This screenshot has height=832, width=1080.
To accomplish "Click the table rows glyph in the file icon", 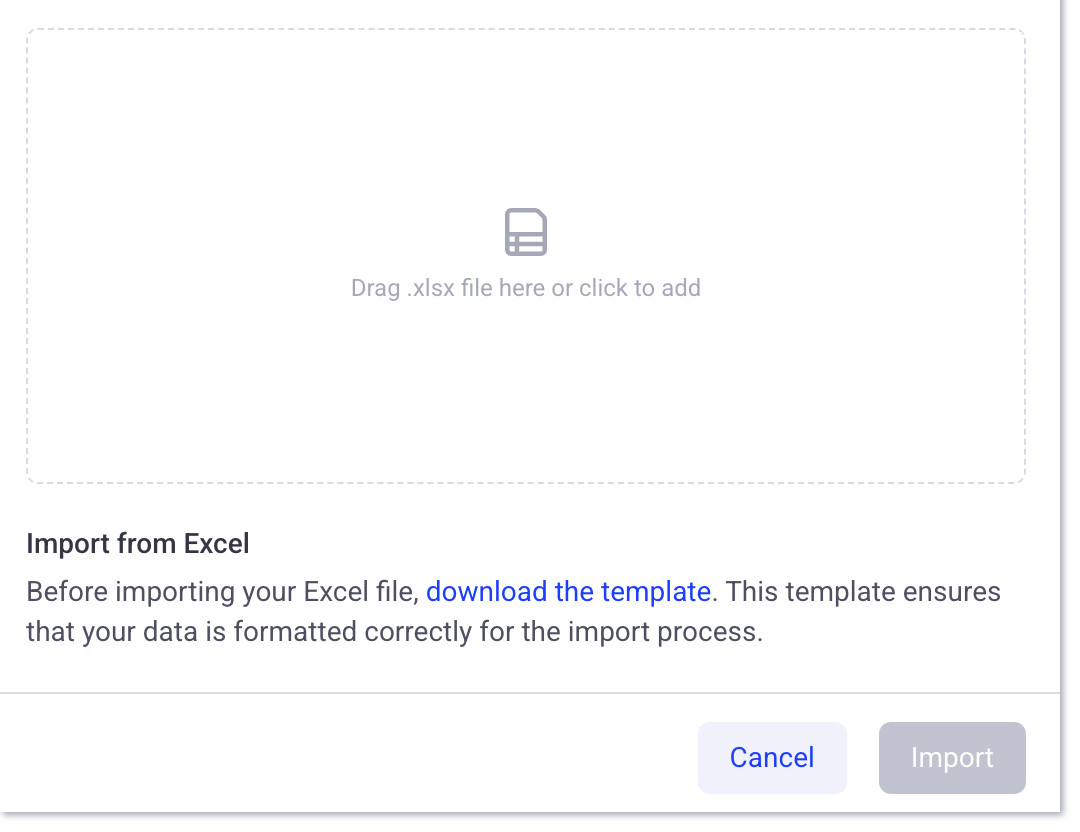I will pos(526,242).
